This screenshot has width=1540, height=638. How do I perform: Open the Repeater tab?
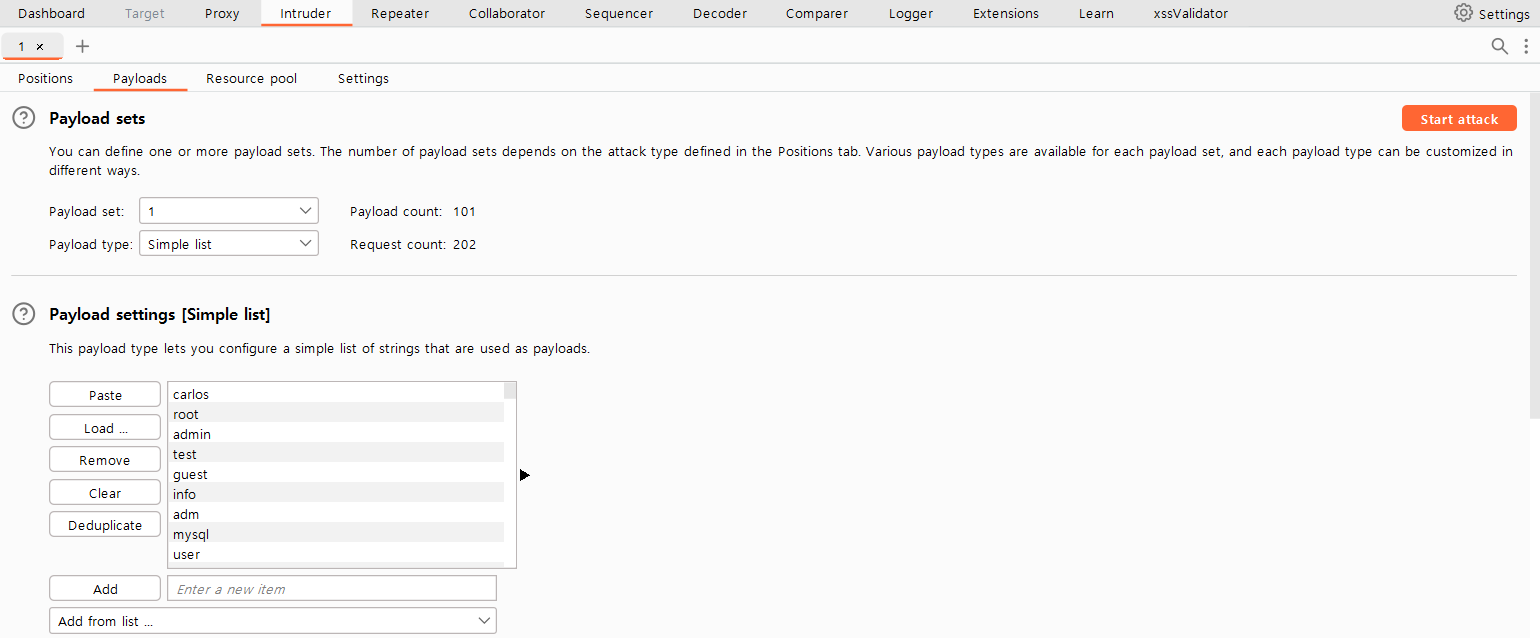tap(400, 13)
